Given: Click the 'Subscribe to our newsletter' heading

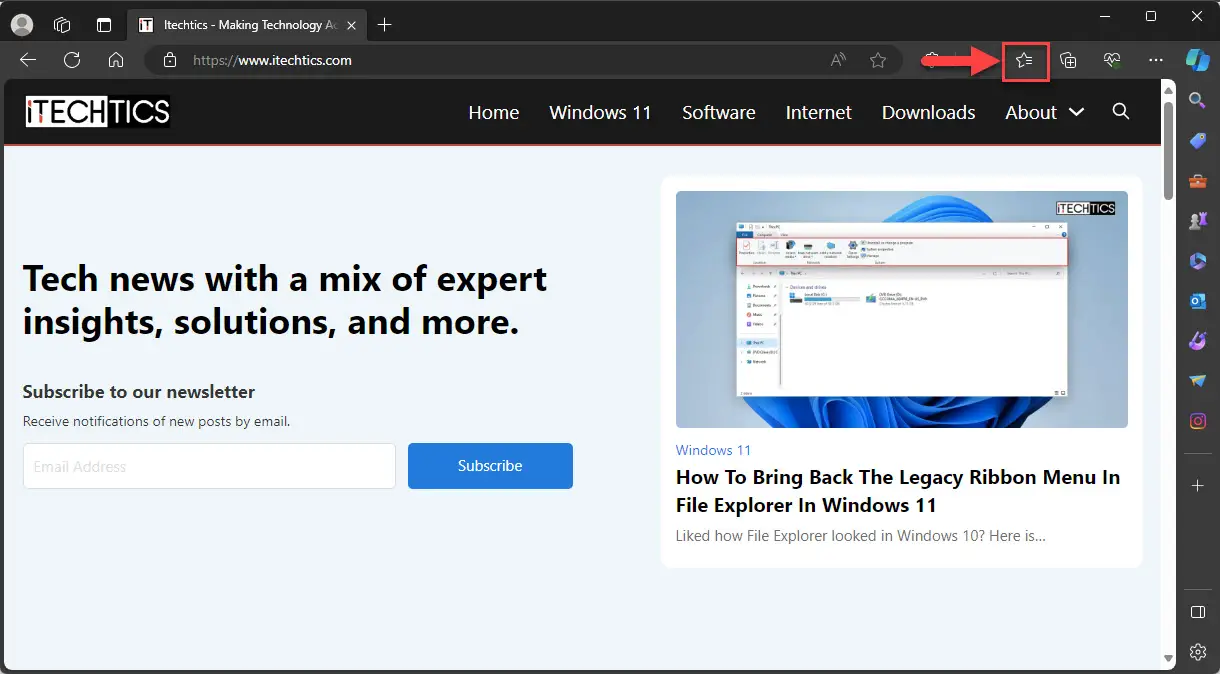Looking at the screenshot, I should (x=139, y=392).
